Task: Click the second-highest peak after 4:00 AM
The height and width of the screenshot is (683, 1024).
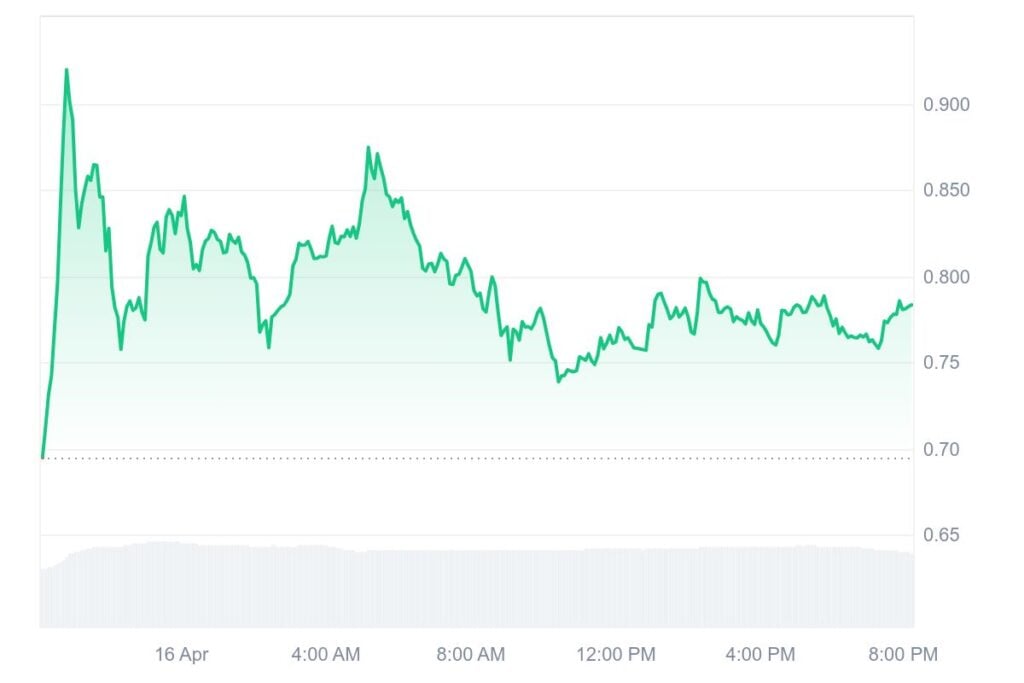Action: point(368,148)
